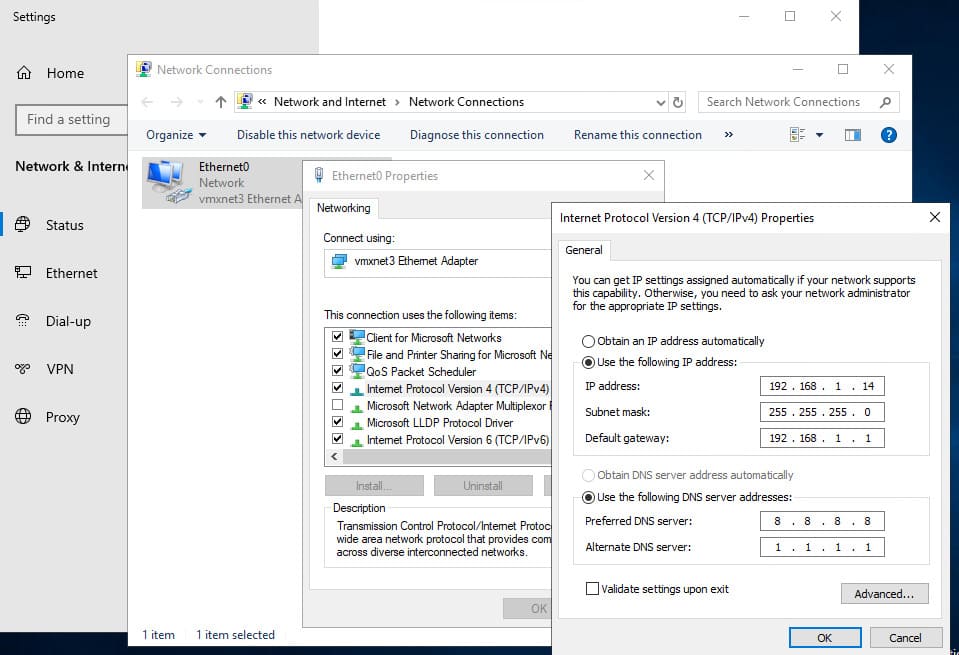
Task: Click Disable this network device
Action: [308, 135]
